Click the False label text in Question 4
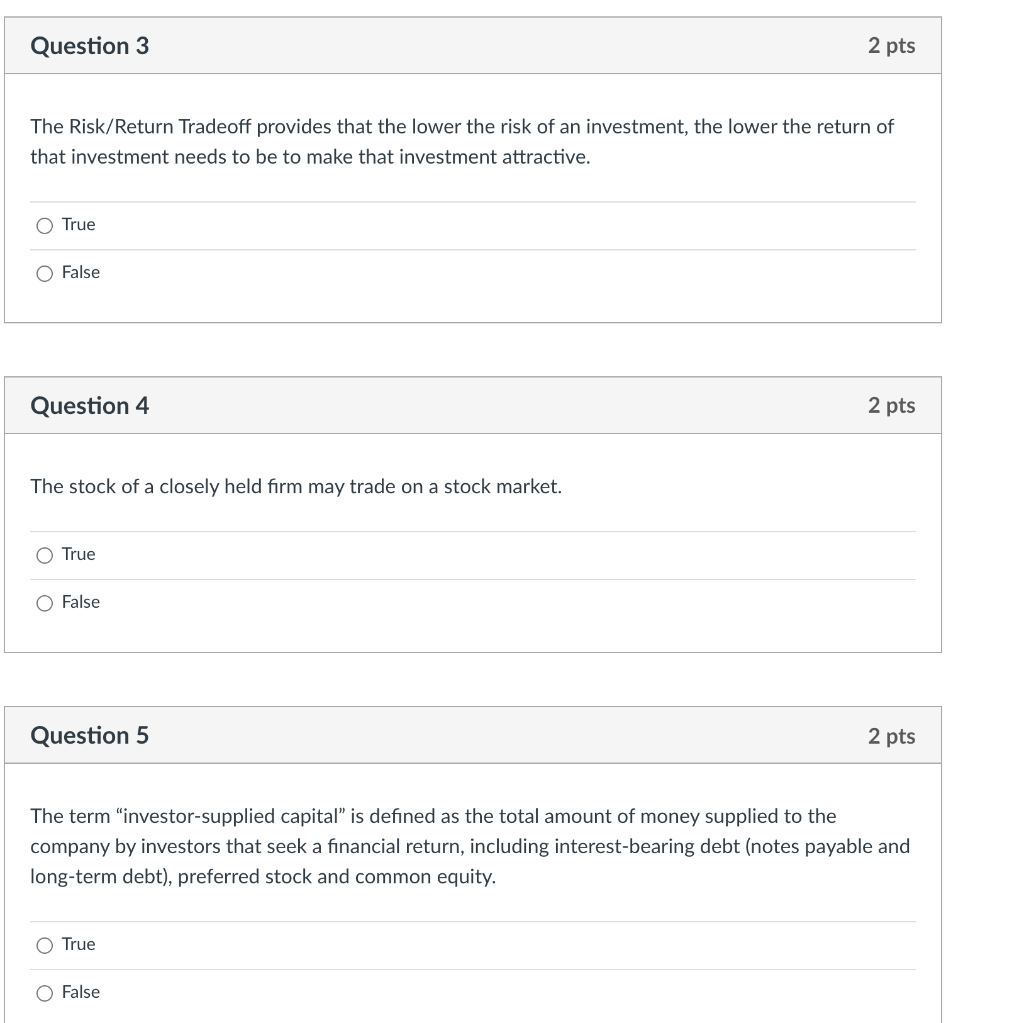 pos(82,602)
